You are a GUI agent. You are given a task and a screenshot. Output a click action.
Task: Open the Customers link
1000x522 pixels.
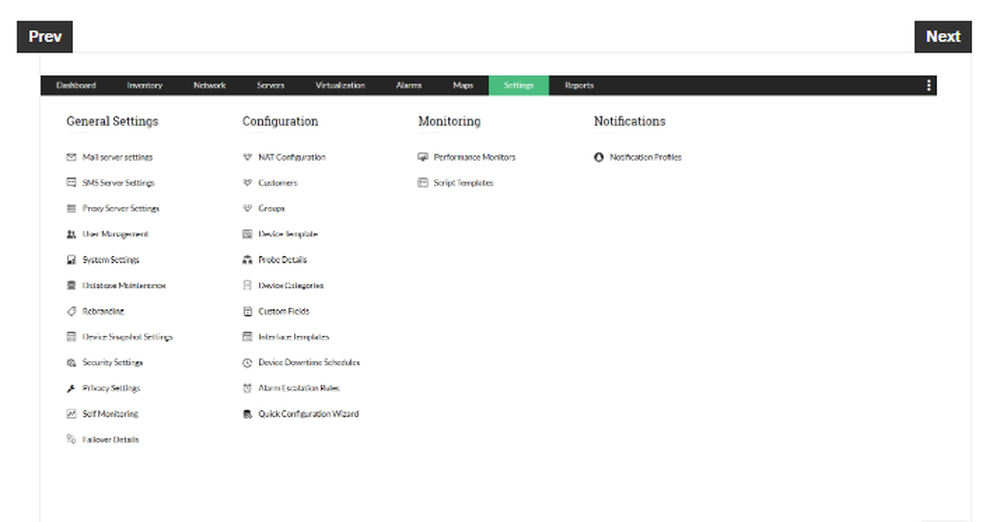click(278, 183)
